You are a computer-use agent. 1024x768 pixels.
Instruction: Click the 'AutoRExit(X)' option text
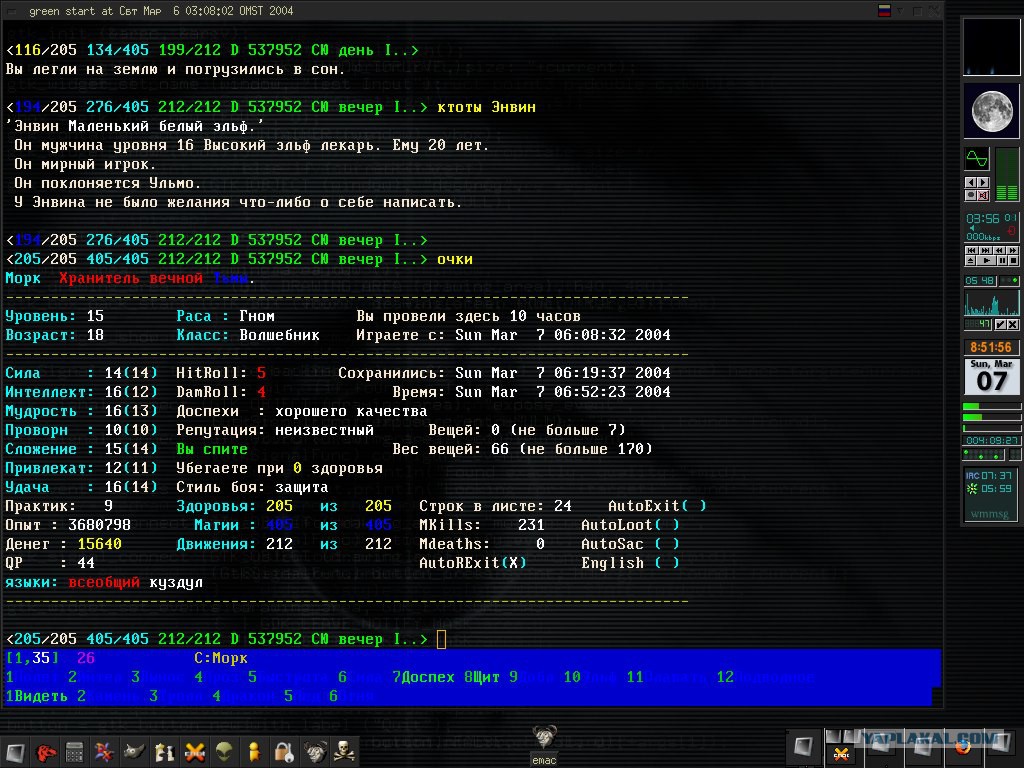[472, 563]
